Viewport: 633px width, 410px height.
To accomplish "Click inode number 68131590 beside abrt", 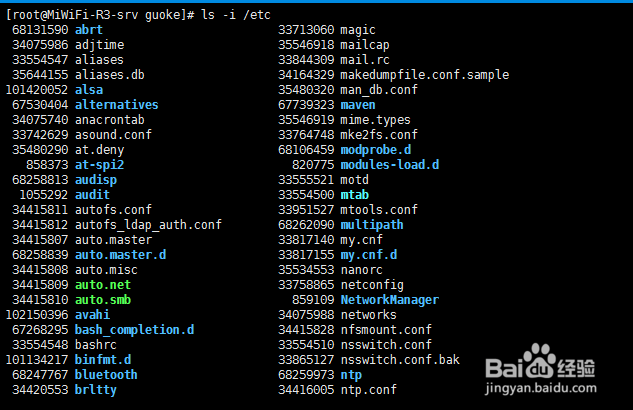I will [40, 30].
